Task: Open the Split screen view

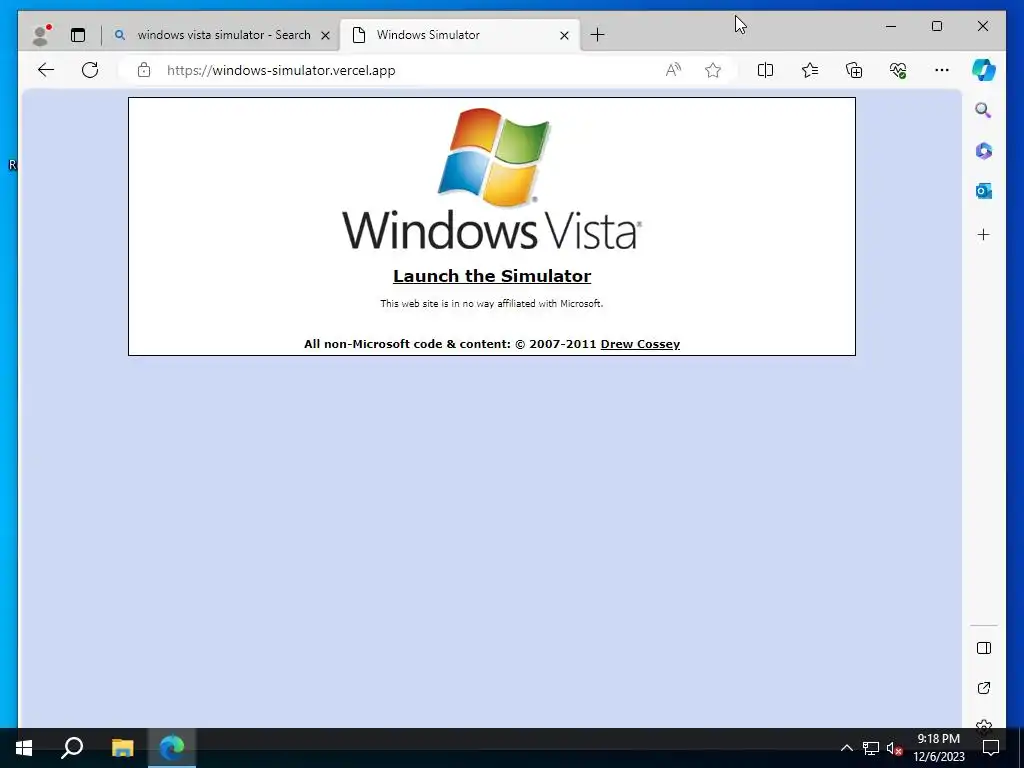Action: (765, 70)
